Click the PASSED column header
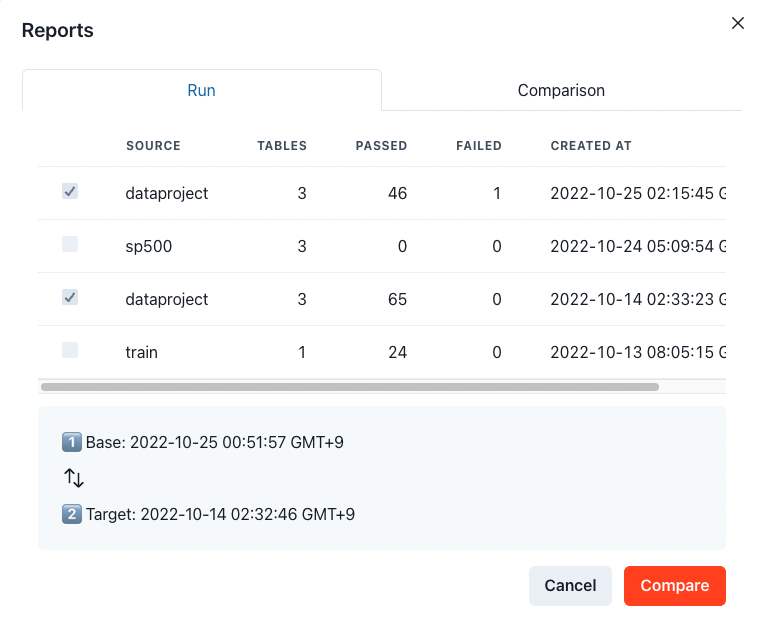 [381, 146]
